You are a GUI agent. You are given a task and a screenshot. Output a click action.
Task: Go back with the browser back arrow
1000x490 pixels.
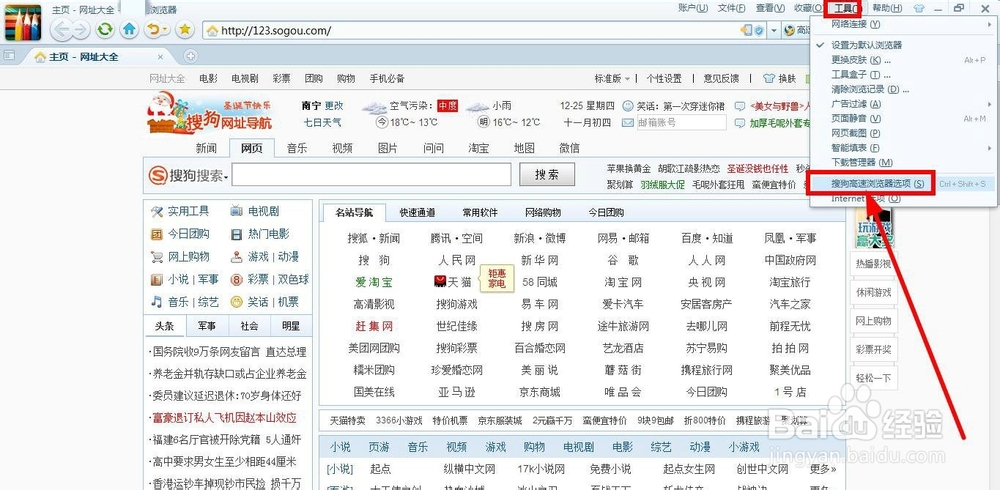click(x=61, y=29)
